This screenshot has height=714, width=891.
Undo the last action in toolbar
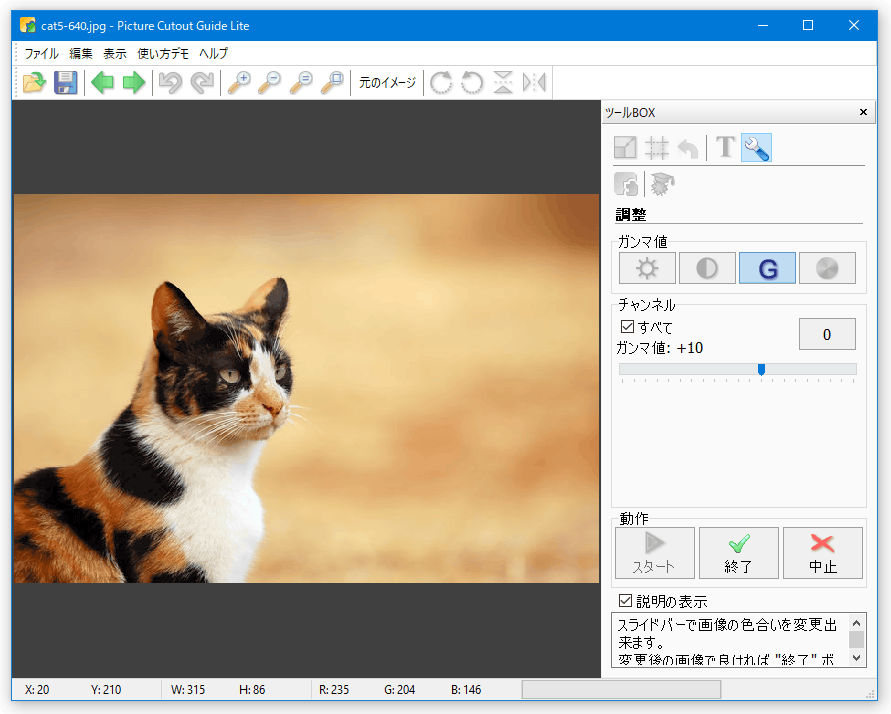170,82
